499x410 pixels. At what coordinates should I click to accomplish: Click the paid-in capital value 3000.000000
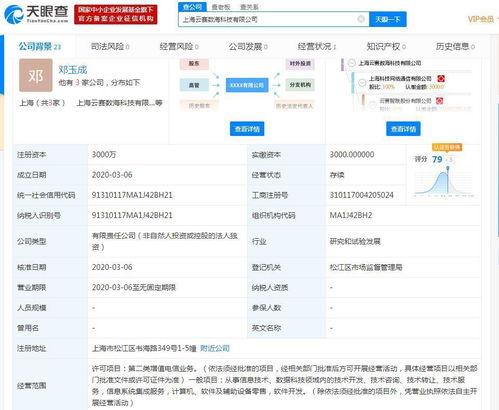point(352,154)
